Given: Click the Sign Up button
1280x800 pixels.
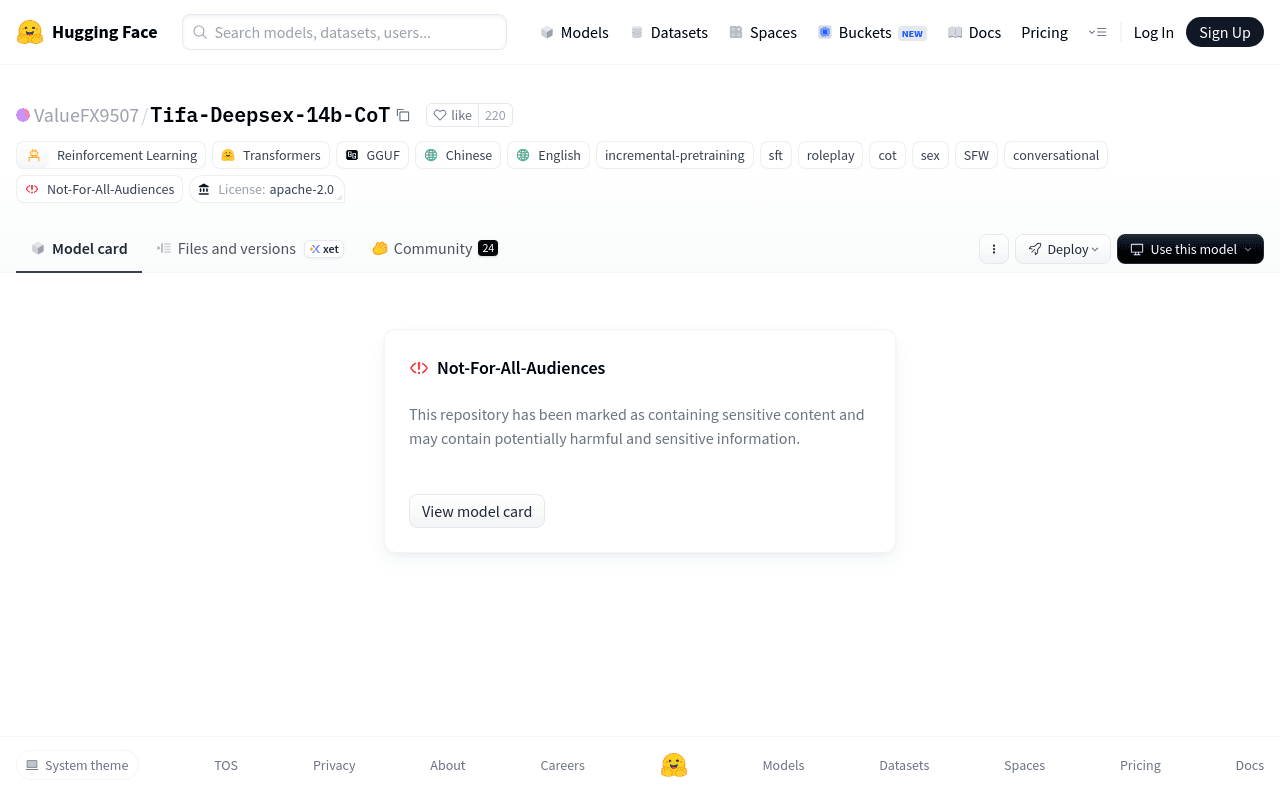Looking at the screenshot, I should [1225, 32].
